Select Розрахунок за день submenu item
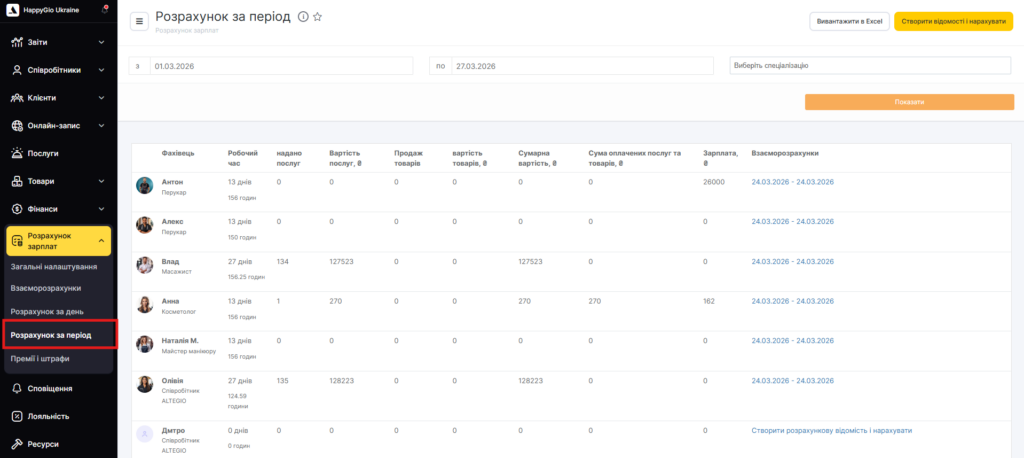This screenshot has width=1024, height=458. point(47,311)
